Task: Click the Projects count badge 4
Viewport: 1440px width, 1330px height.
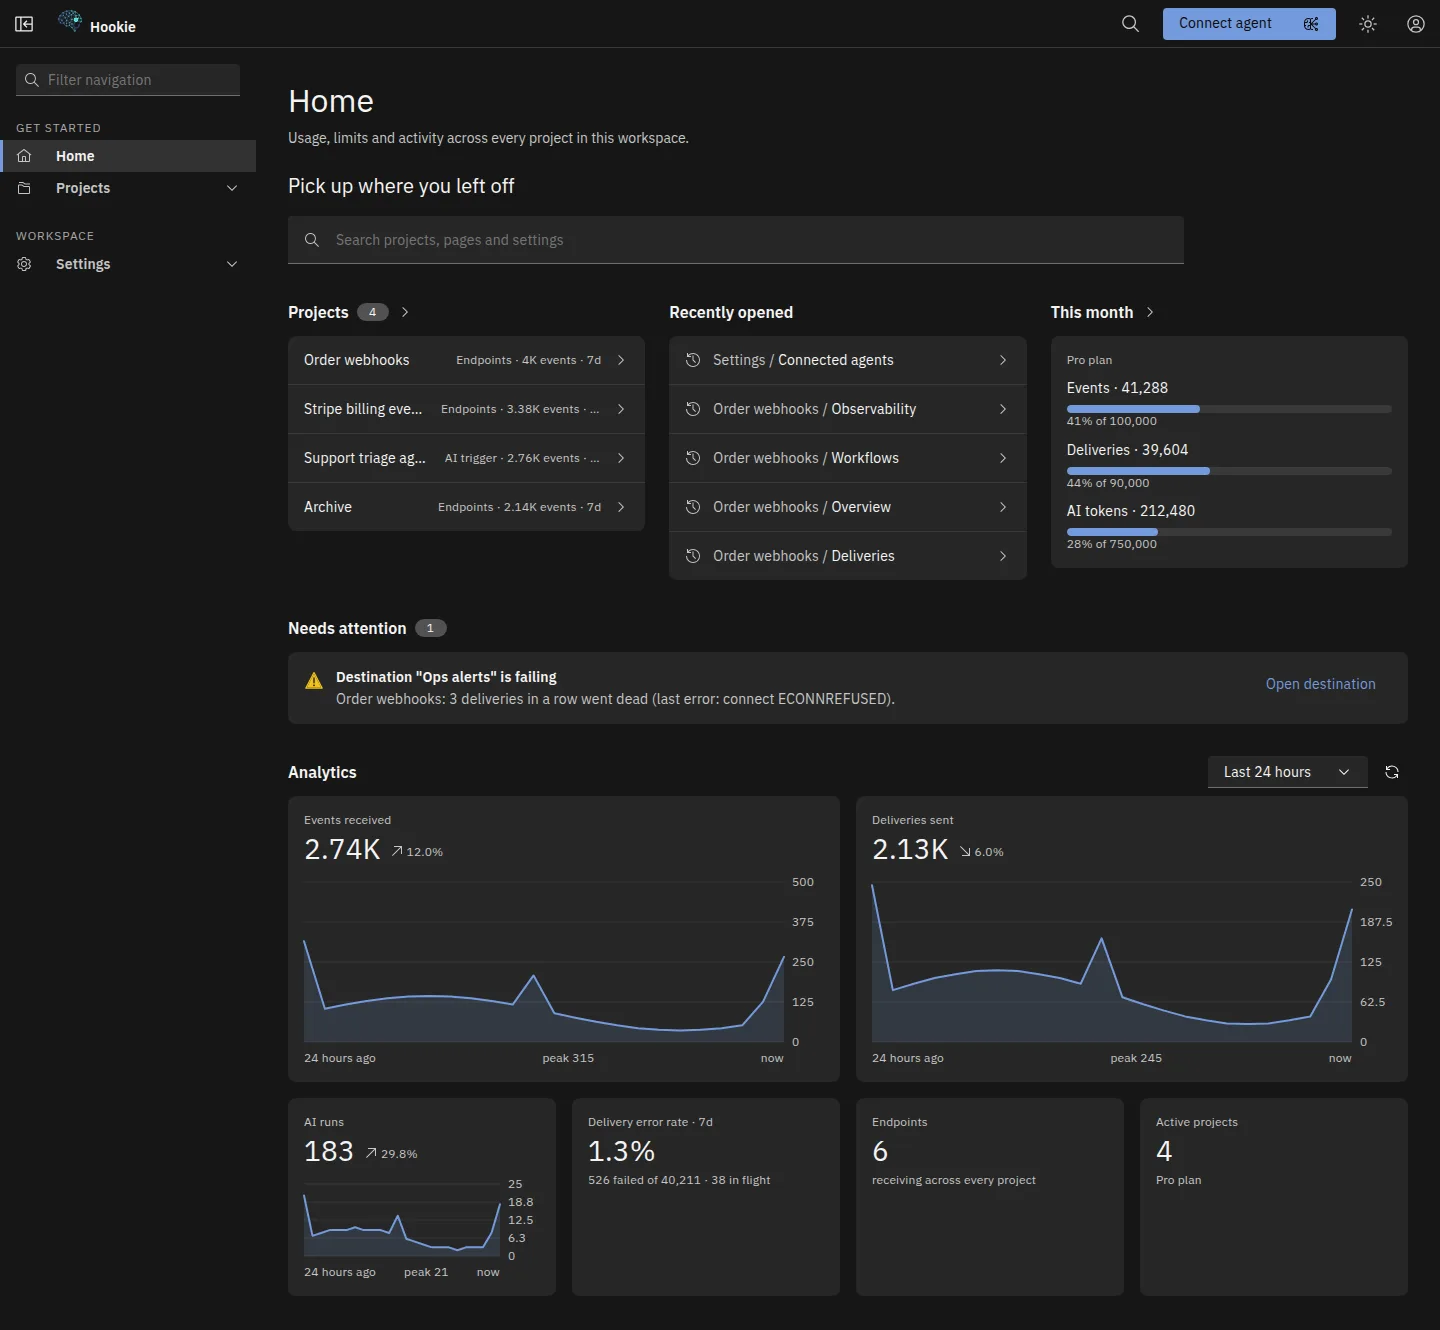Action: point(373,312)
